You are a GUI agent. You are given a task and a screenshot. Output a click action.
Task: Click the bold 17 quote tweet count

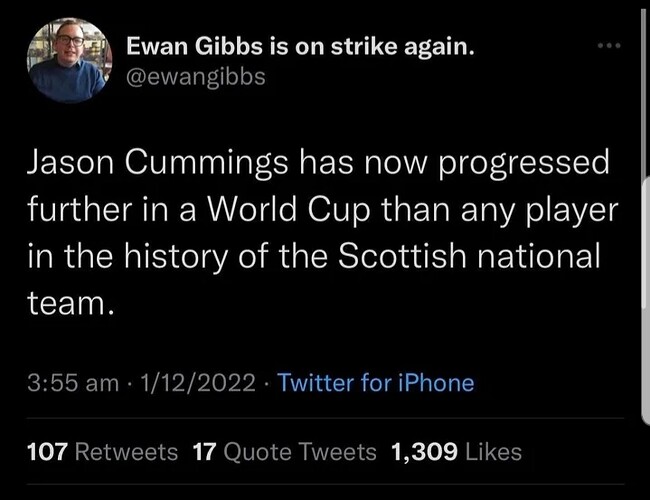[x=205, y=451]
